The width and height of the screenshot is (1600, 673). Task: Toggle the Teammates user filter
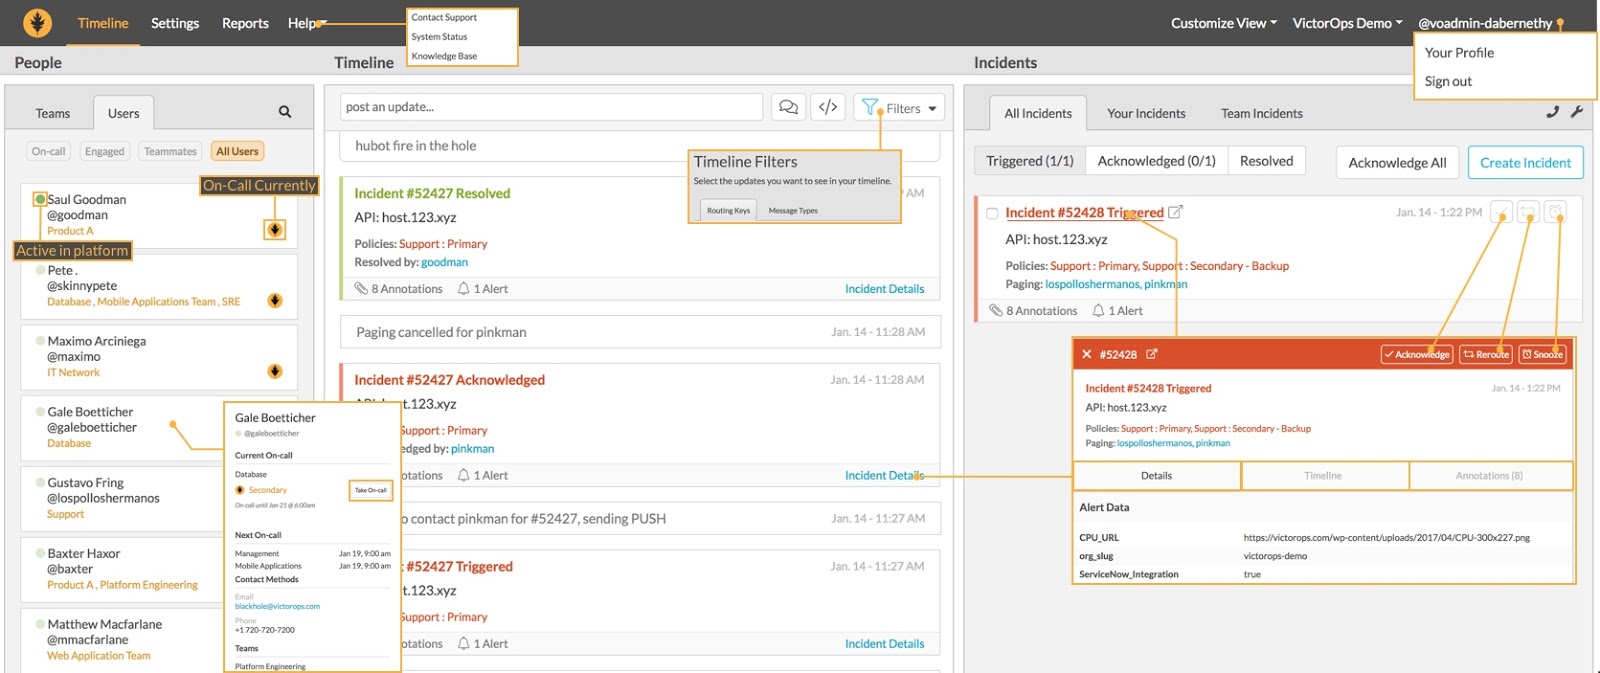[x=170, y=151]
